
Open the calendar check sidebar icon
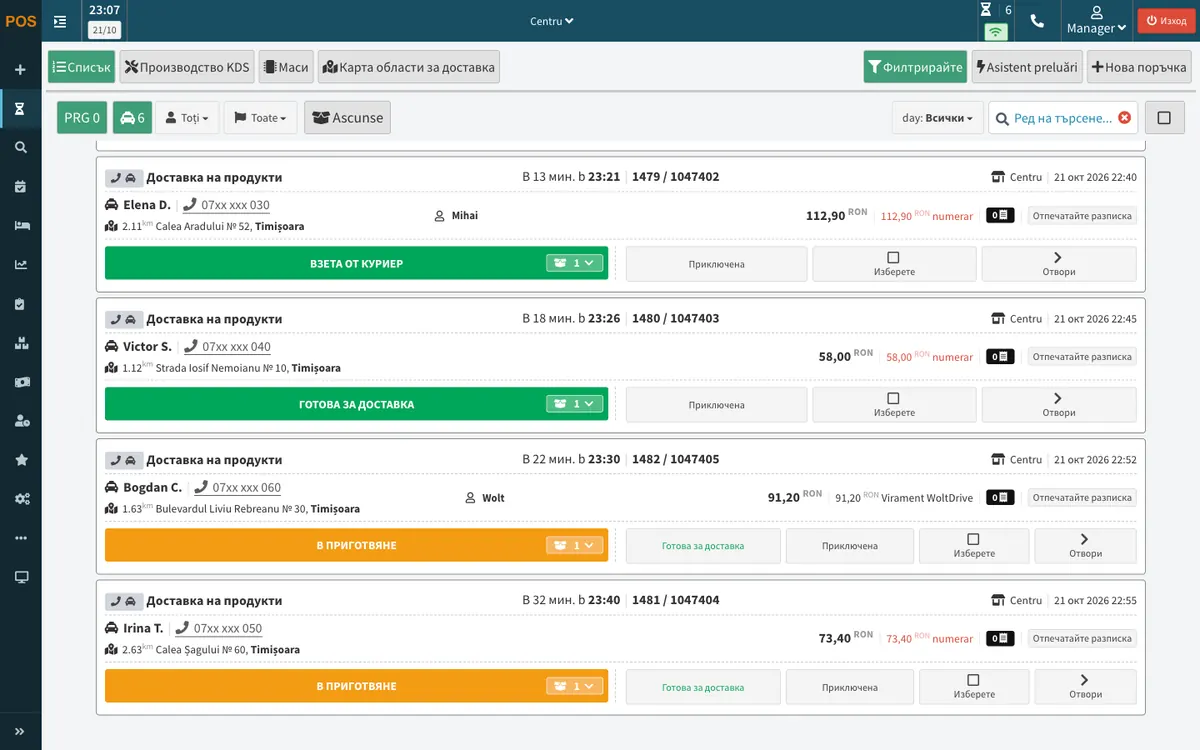point(20,186)
